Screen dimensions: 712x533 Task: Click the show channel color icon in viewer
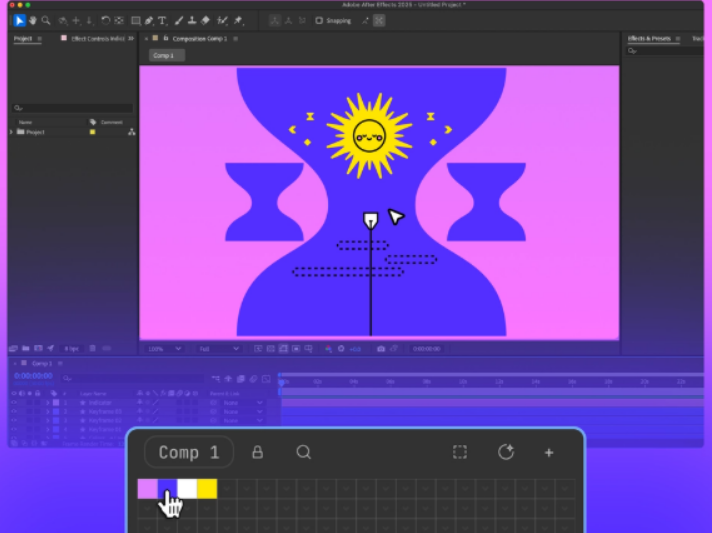[x=328, y=349]
